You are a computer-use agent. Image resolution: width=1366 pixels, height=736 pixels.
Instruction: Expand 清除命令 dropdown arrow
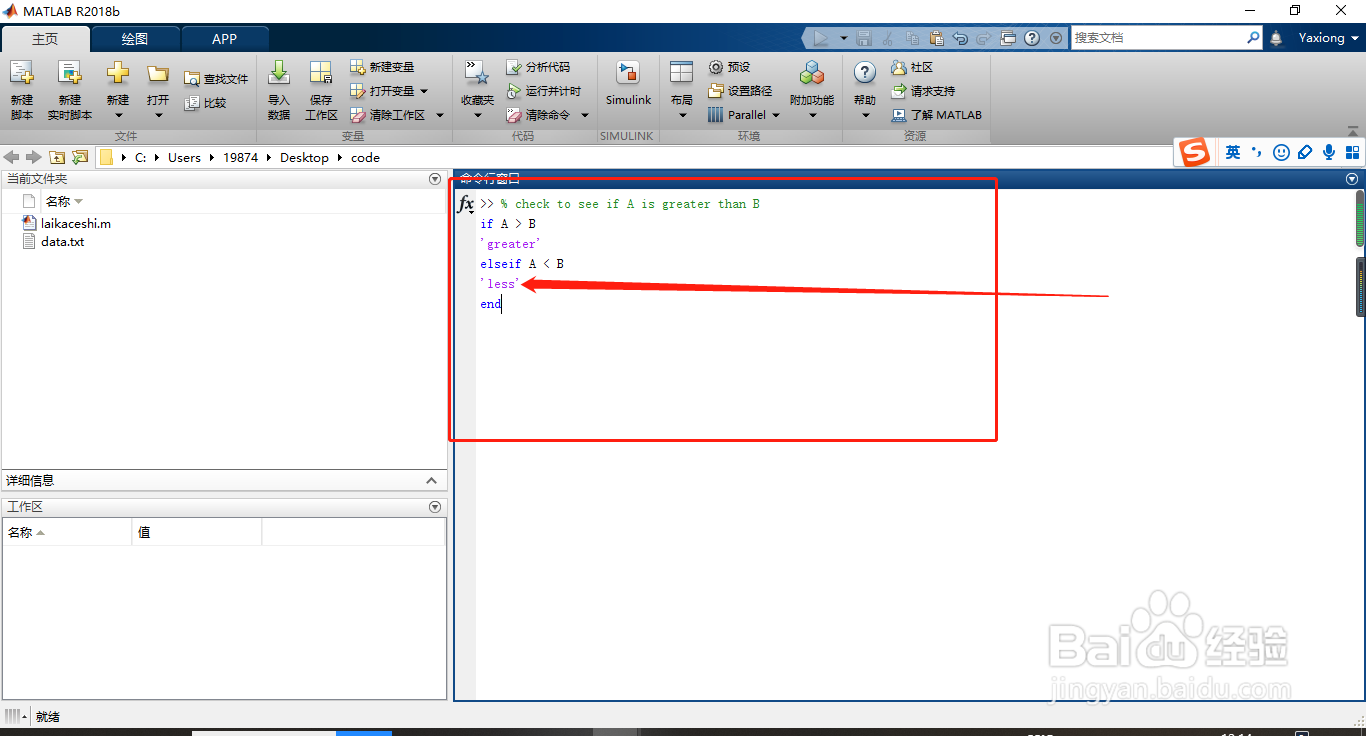point(585,115)
